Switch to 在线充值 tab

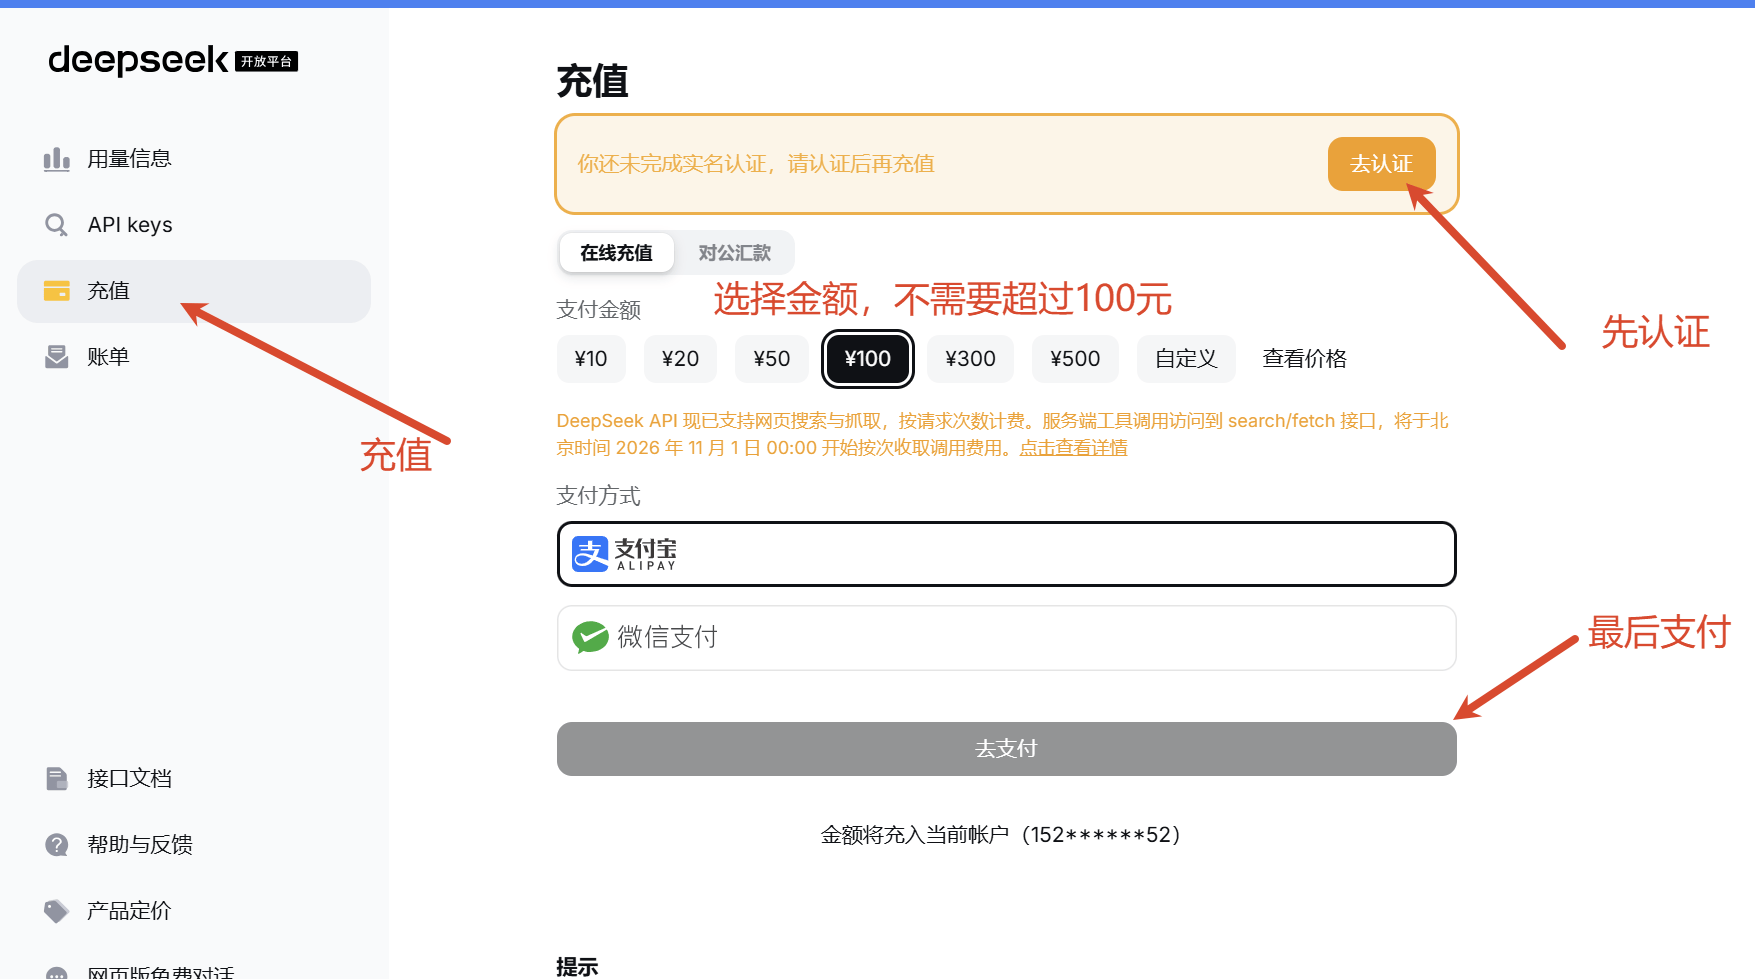616,253
